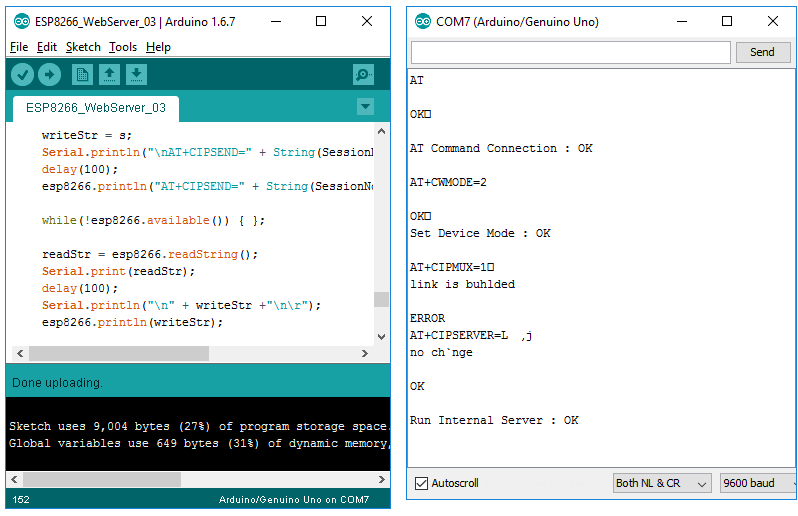Open the Serial Monitor magnifier icon

[x=363, y=75]
